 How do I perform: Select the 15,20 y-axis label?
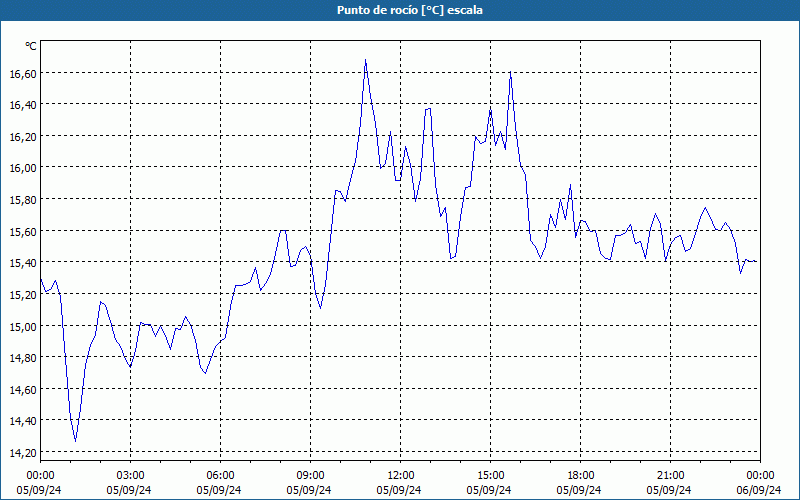point(23,295)
